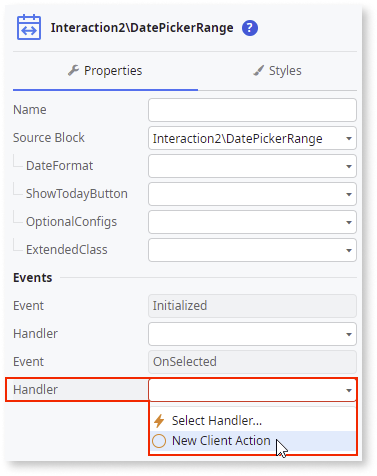The width and height of the screenshot is (377, 476).
Task: Click the blue help question mark icon
Action: (250, 28)
